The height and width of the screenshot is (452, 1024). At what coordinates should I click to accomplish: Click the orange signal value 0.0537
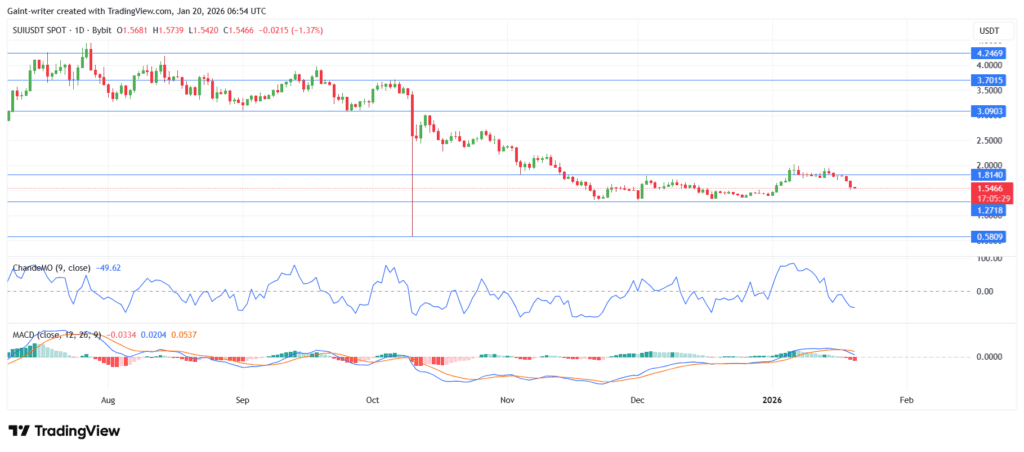184,335
